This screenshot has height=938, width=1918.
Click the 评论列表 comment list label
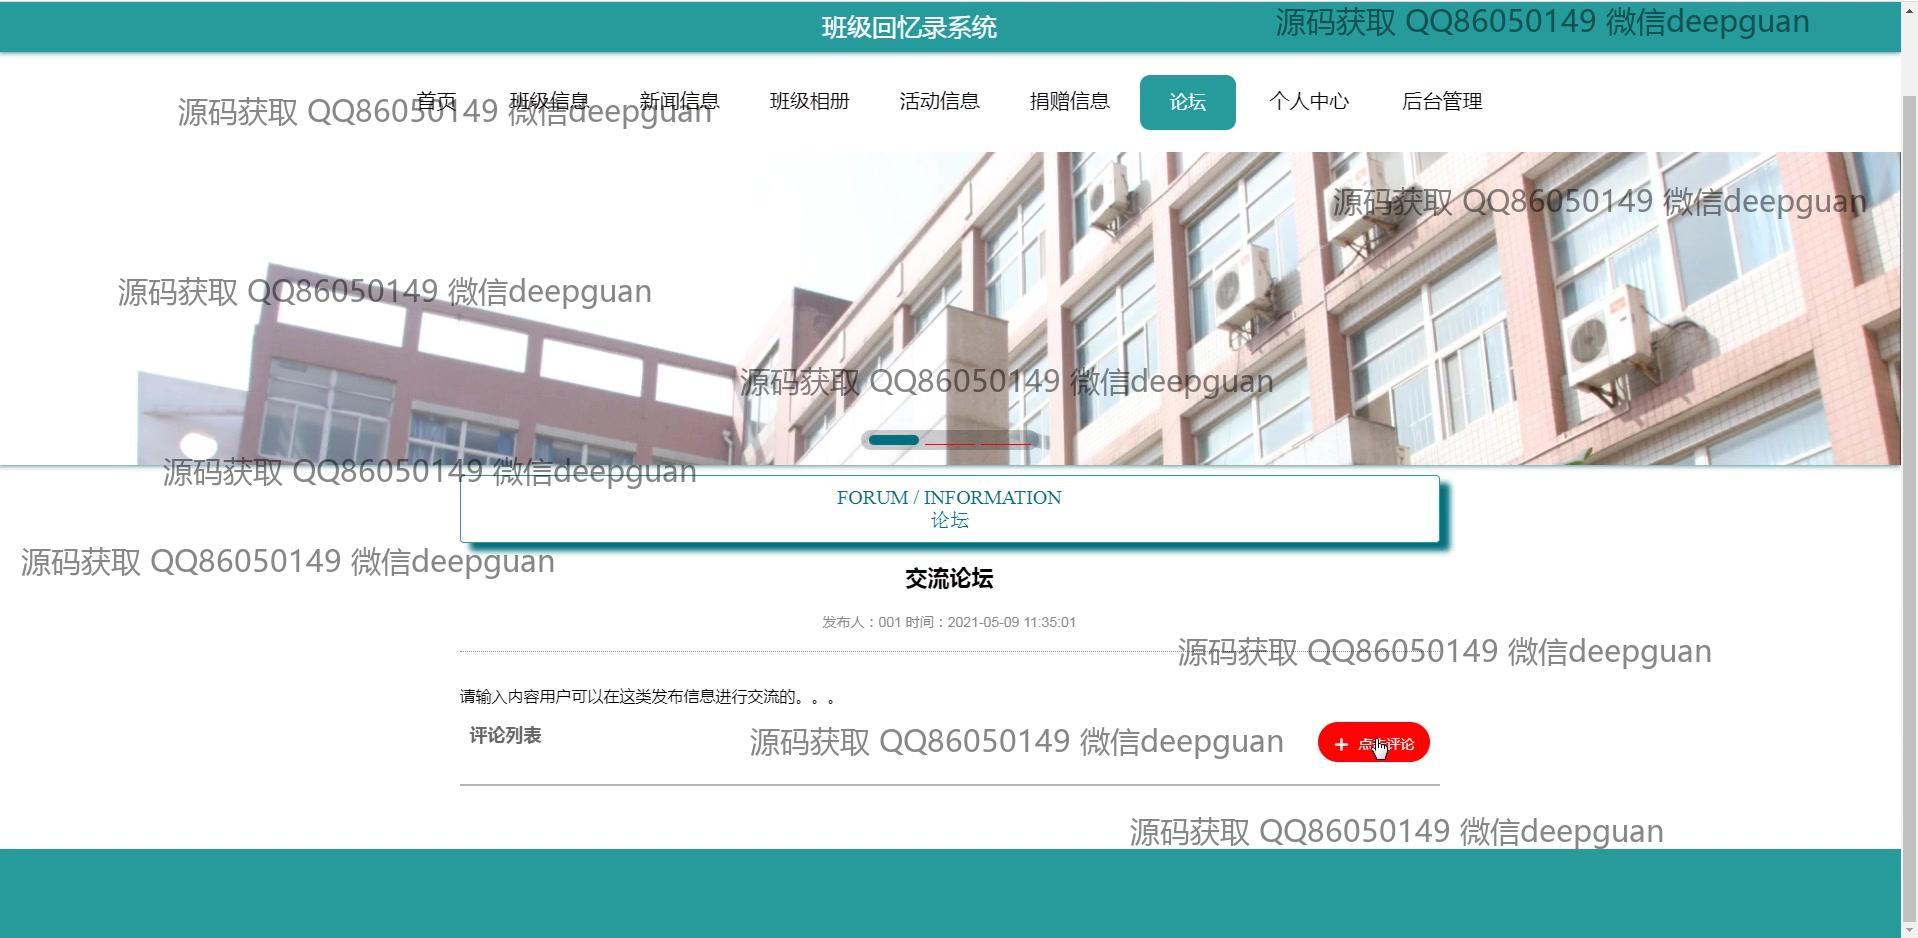pyautogui.click(x=505, y=736)
